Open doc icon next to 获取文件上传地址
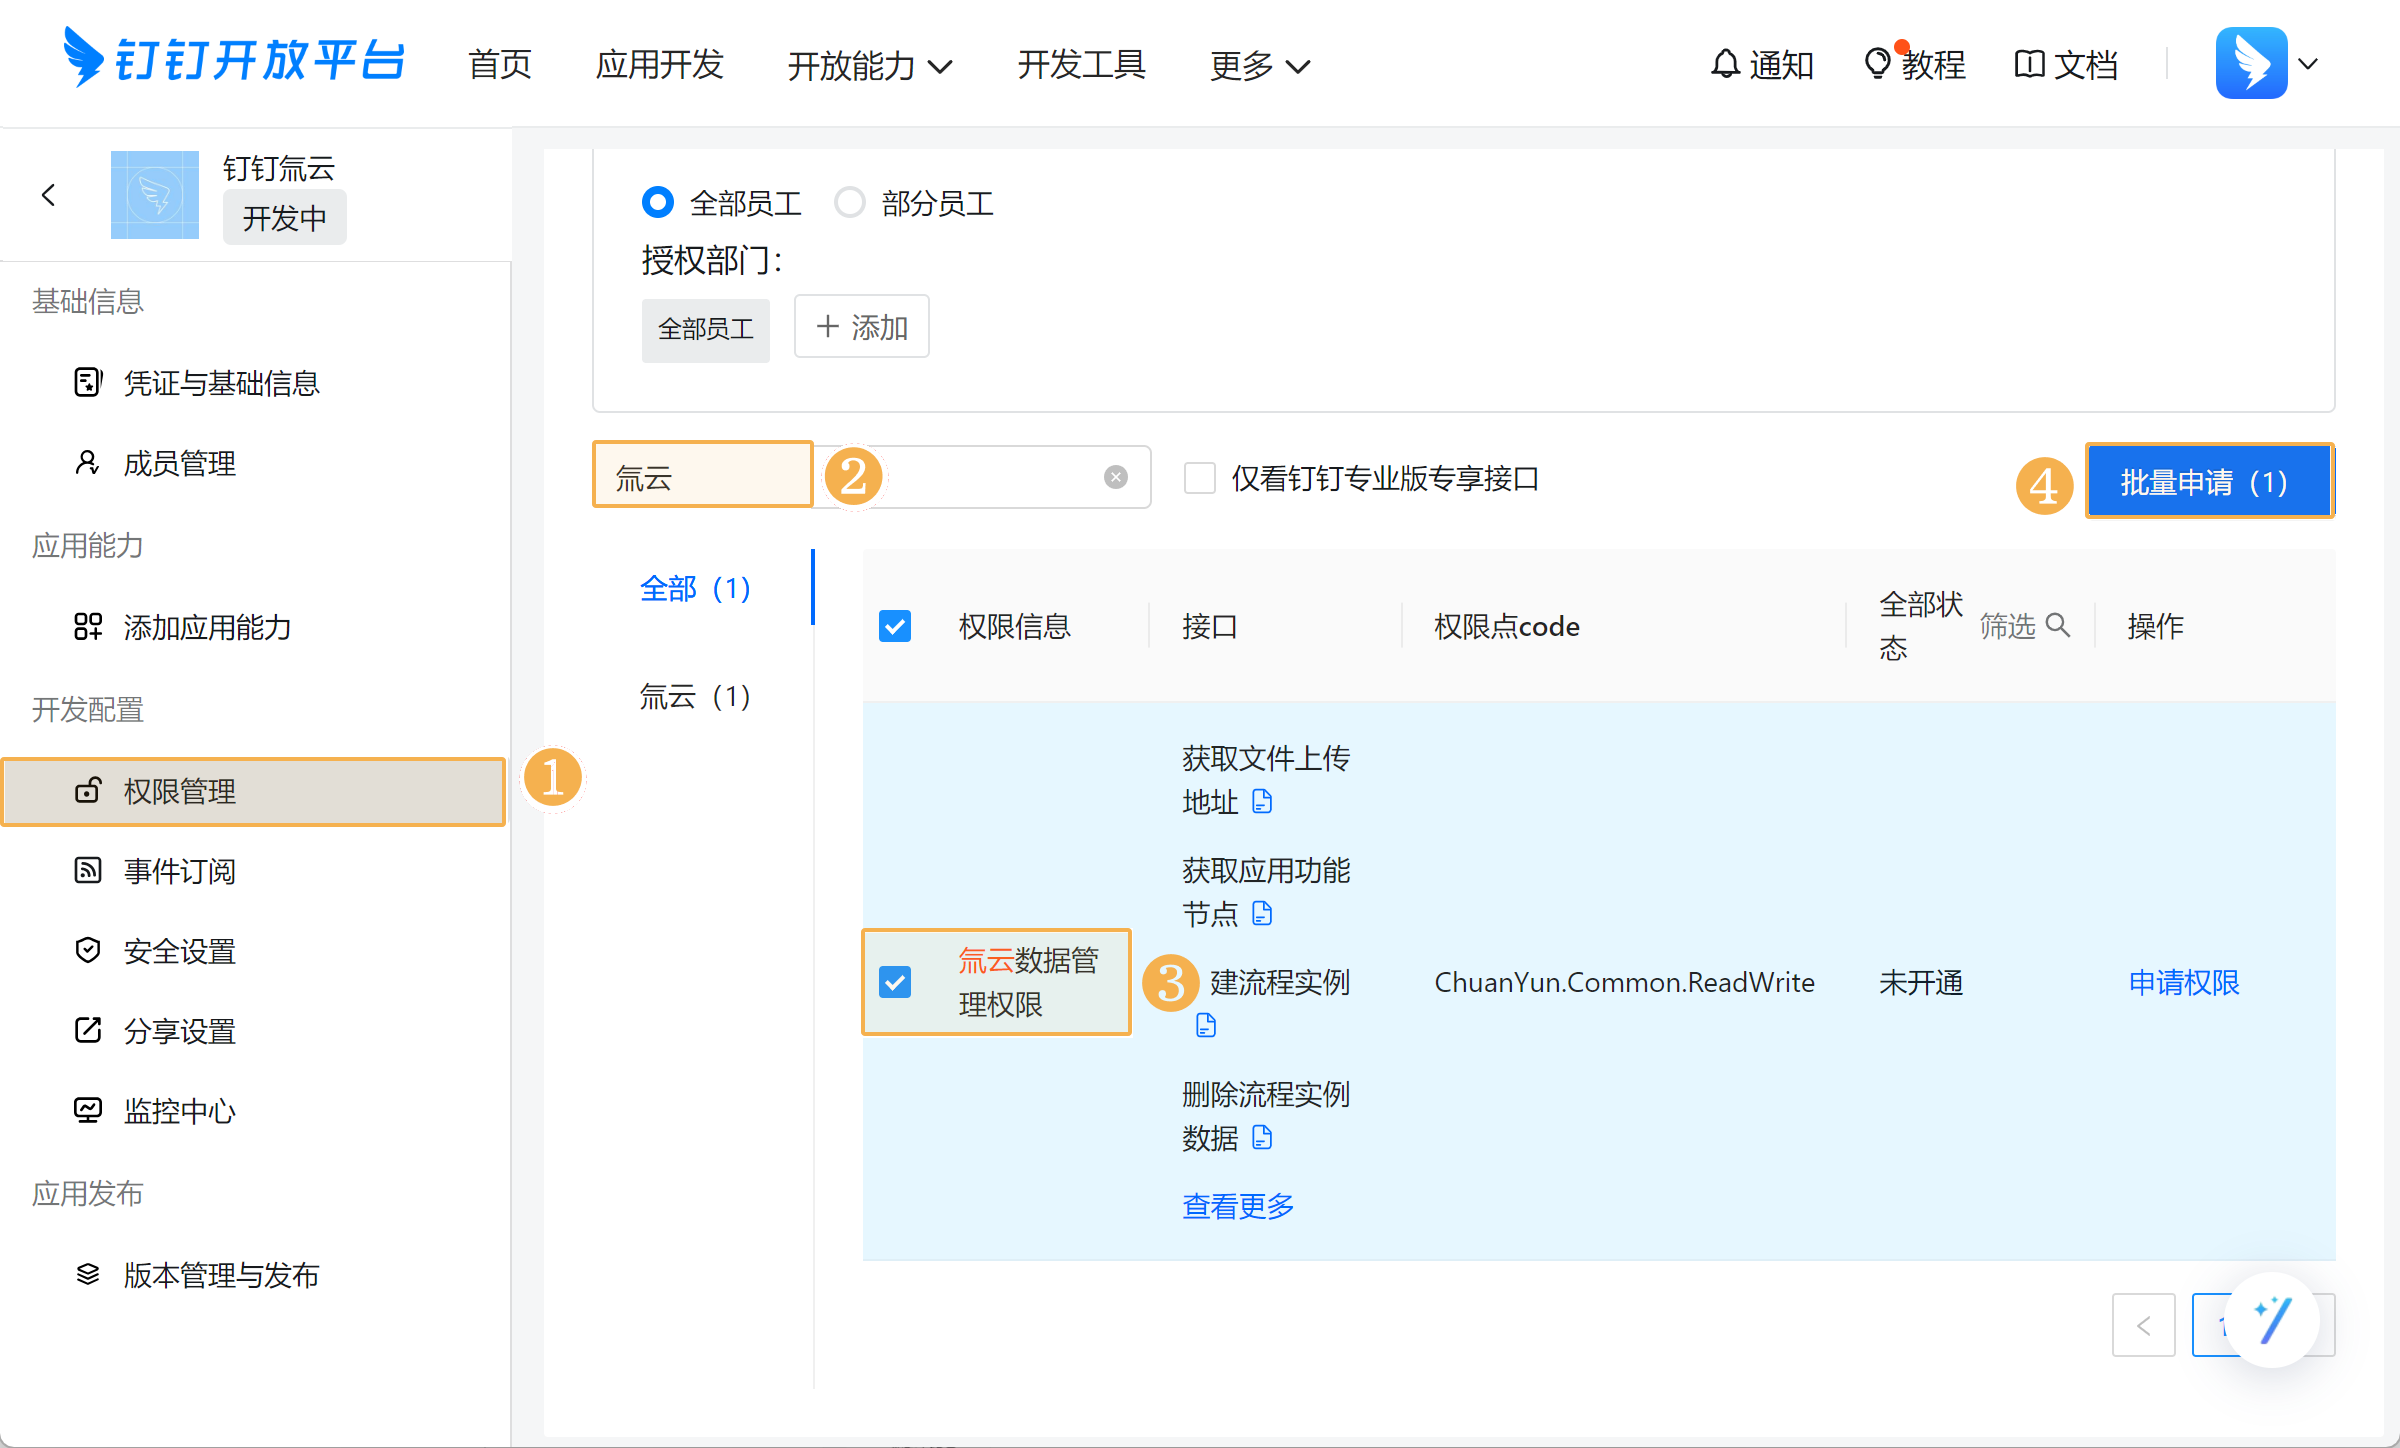Screen dimensions: 2400x1448 click(x=1262, y=801)
